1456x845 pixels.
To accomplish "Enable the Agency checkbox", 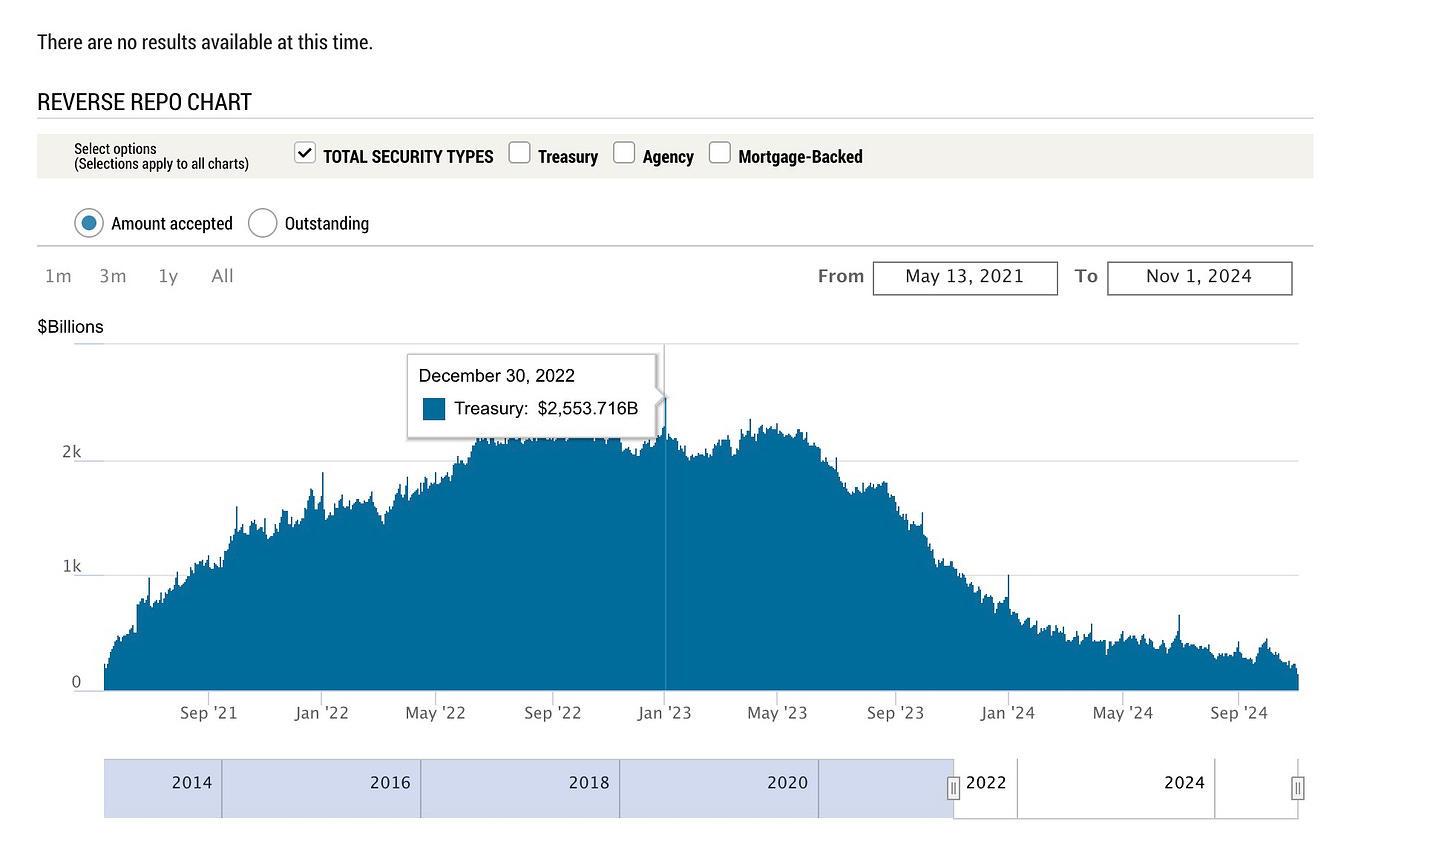I will tap(624, 152).
